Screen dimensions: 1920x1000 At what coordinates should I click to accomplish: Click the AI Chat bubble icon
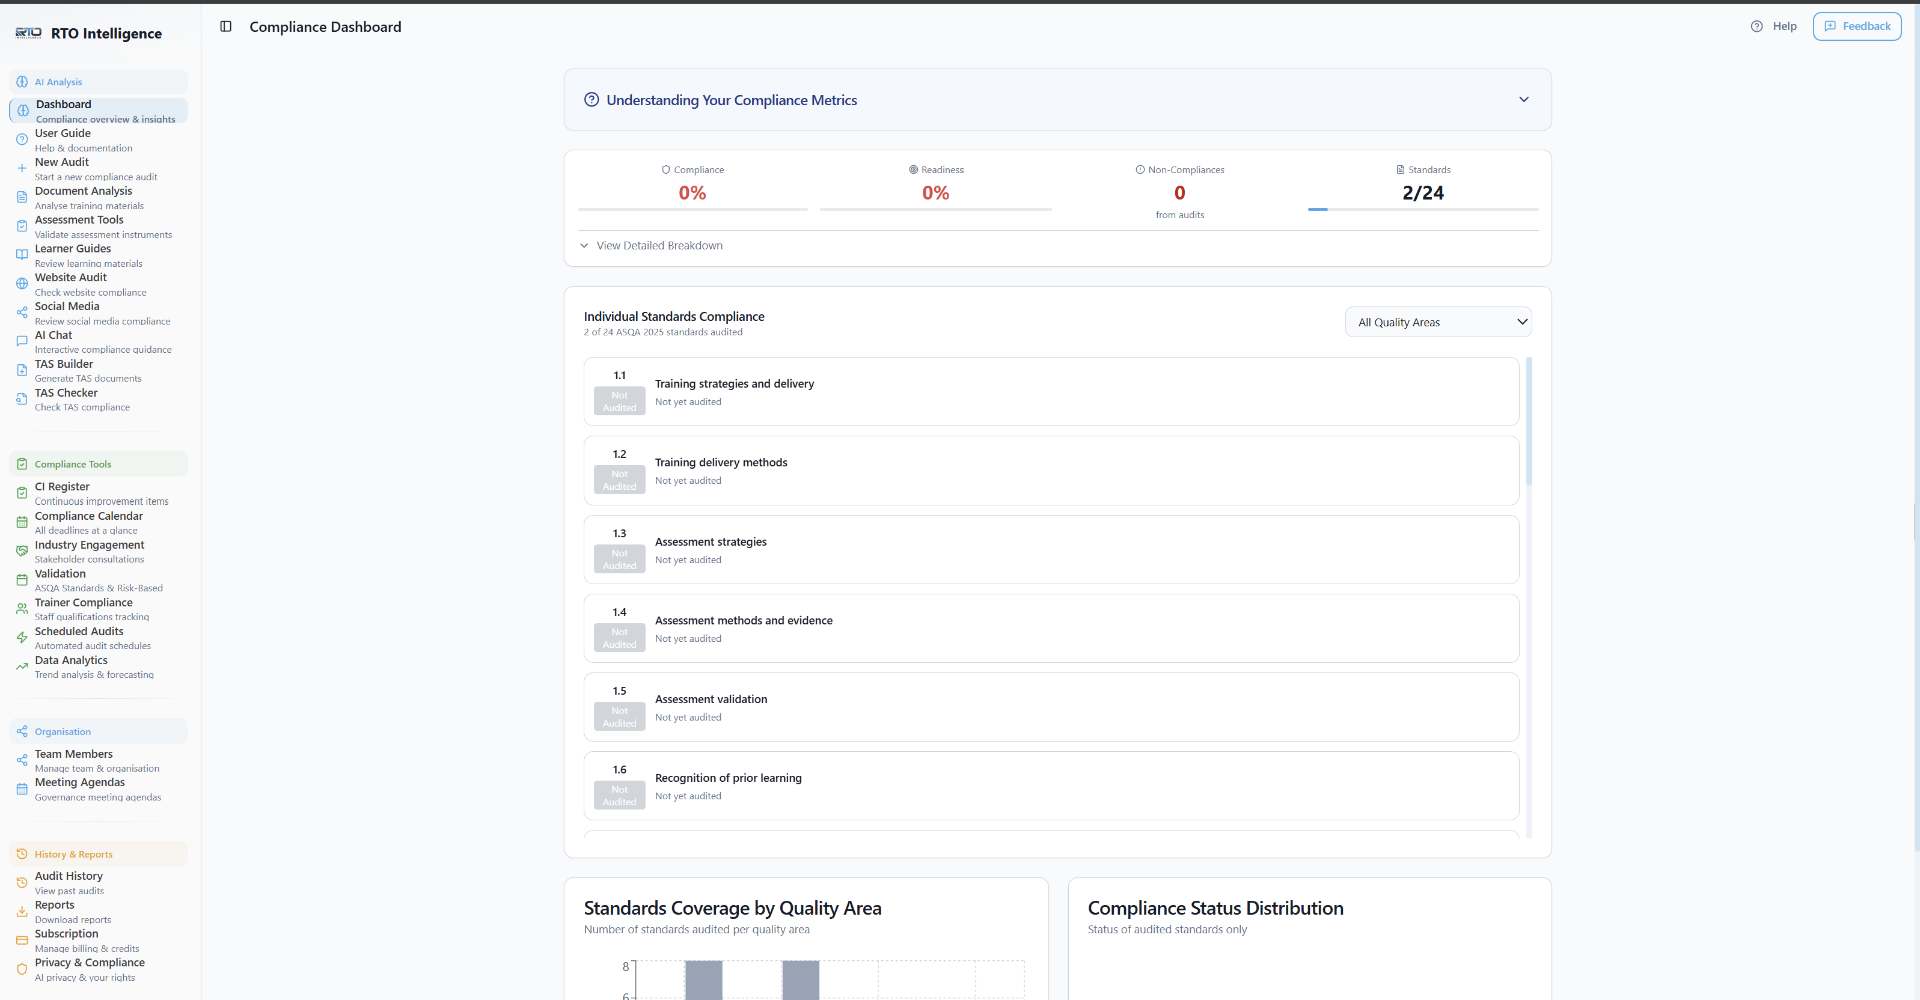click(x=22, y=342)
